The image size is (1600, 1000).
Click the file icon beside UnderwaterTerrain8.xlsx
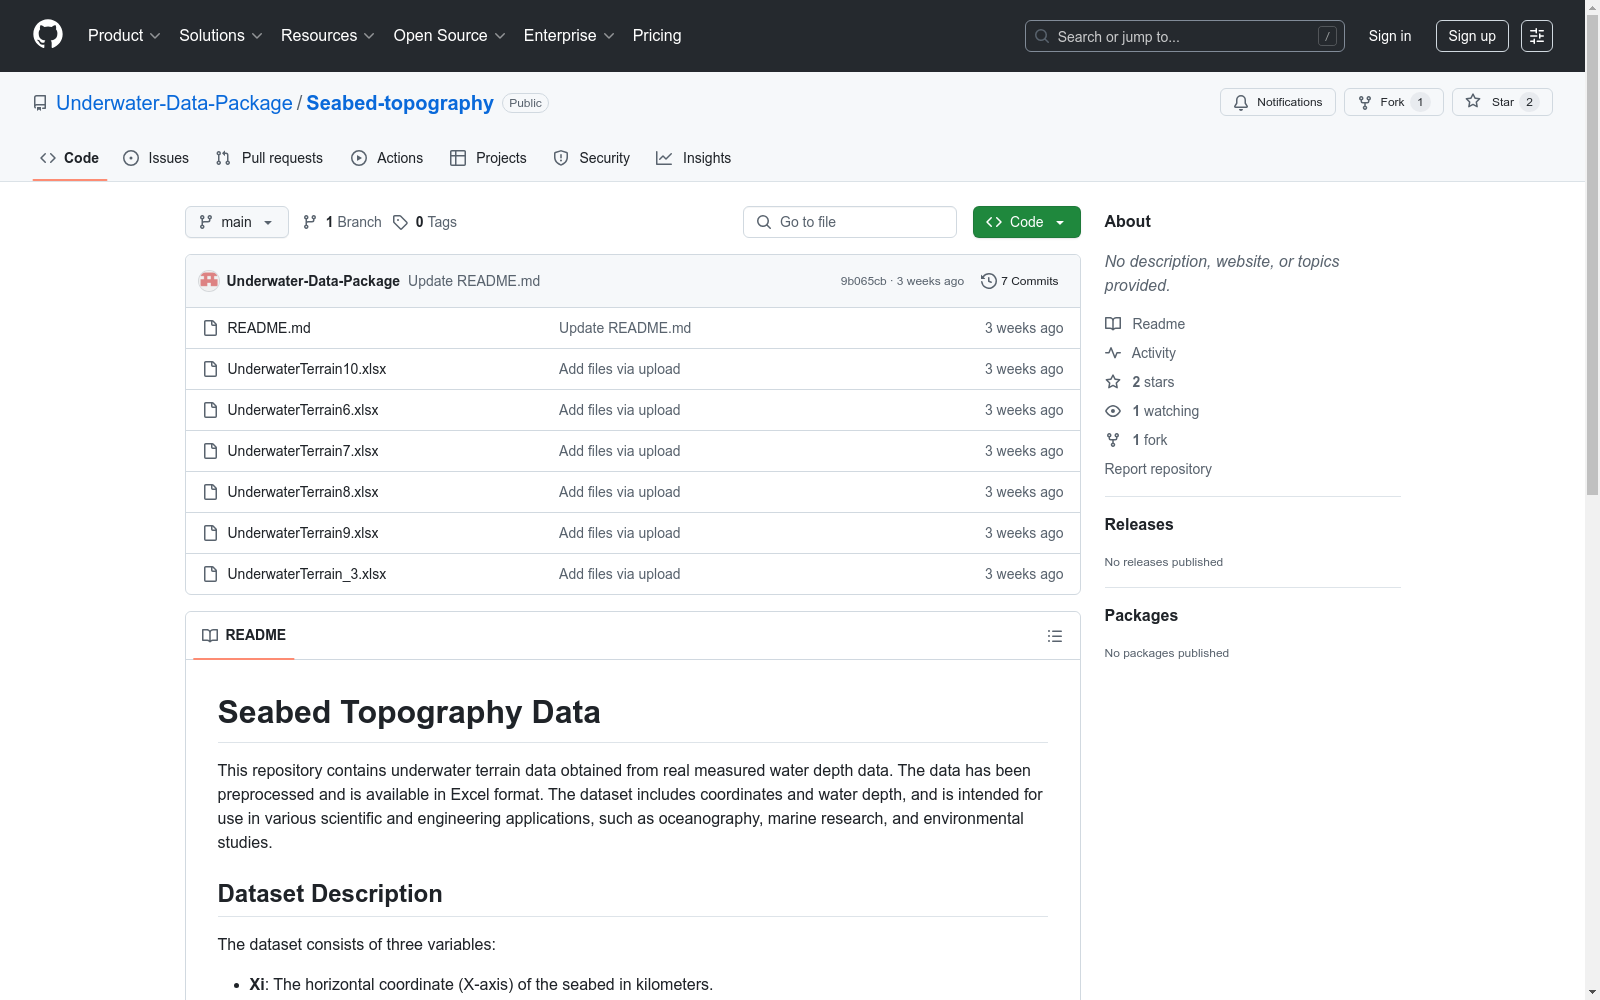tap(210, 492)
